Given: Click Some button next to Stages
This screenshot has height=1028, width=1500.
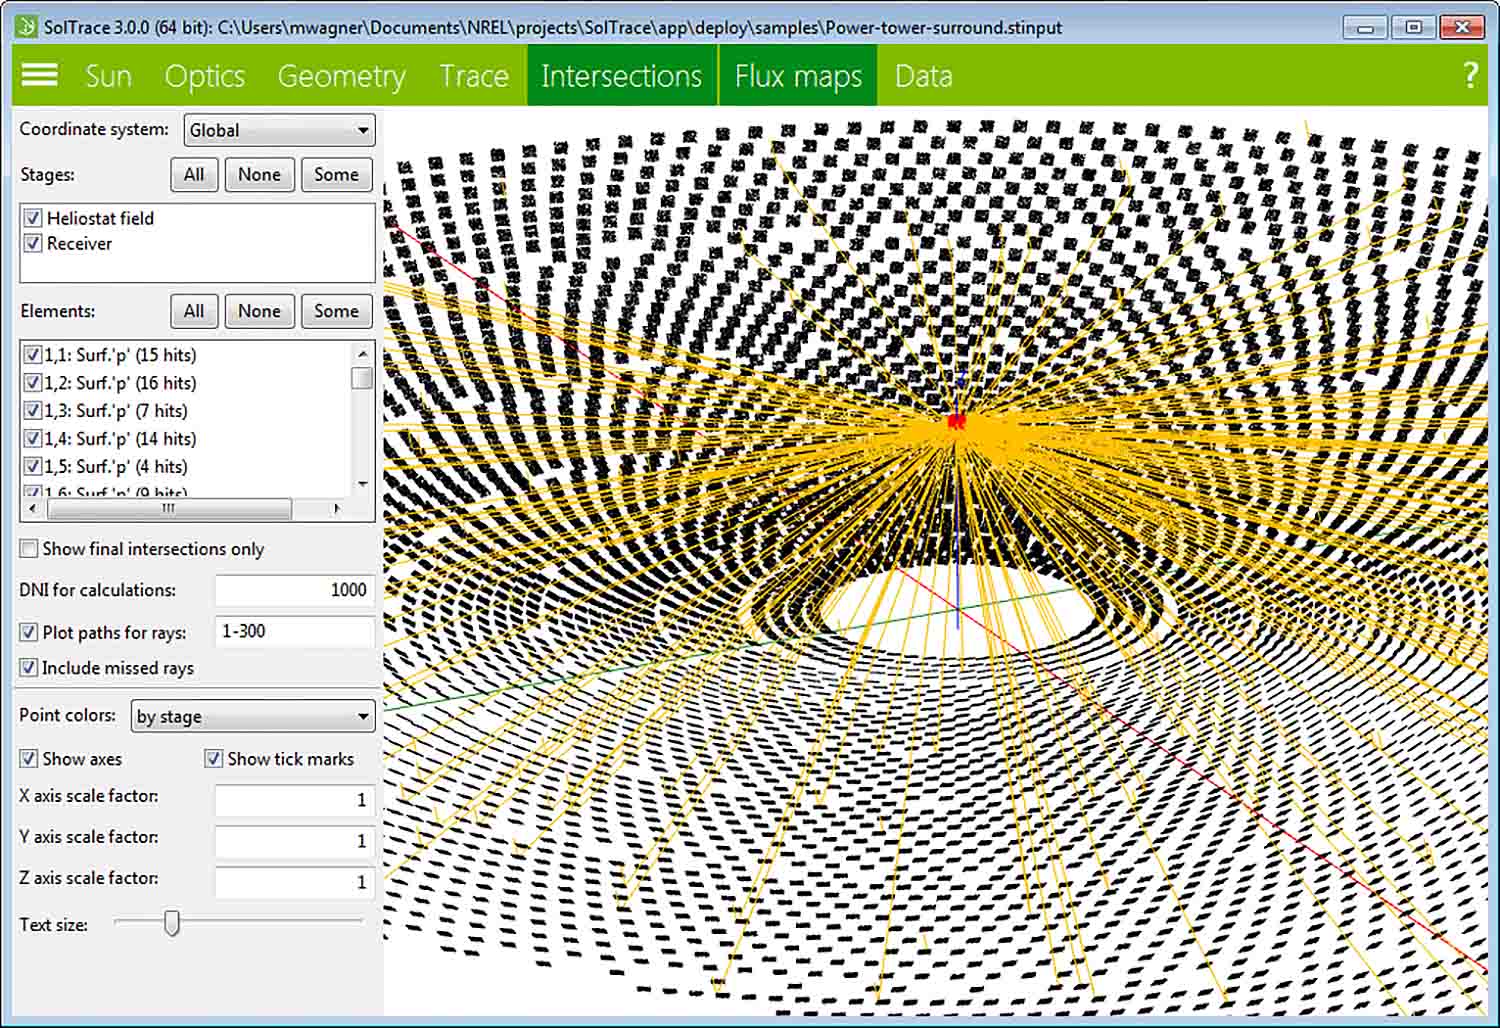Looking at the screenshot, I should tap(336, 174).
